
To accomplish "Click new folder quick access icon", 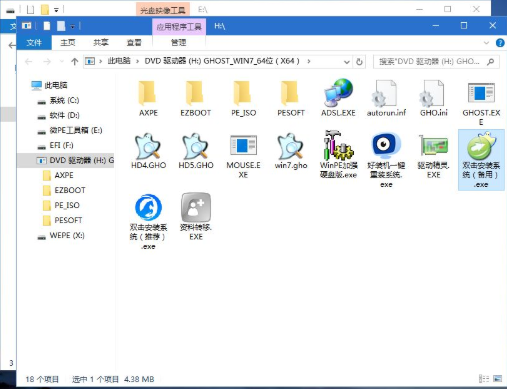I will click(61, 26).
